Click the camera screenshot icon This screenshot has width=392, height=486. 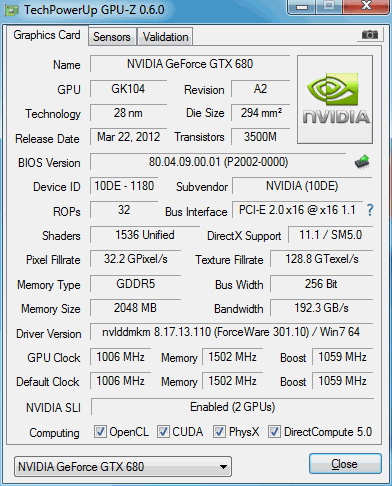[370, 34]
